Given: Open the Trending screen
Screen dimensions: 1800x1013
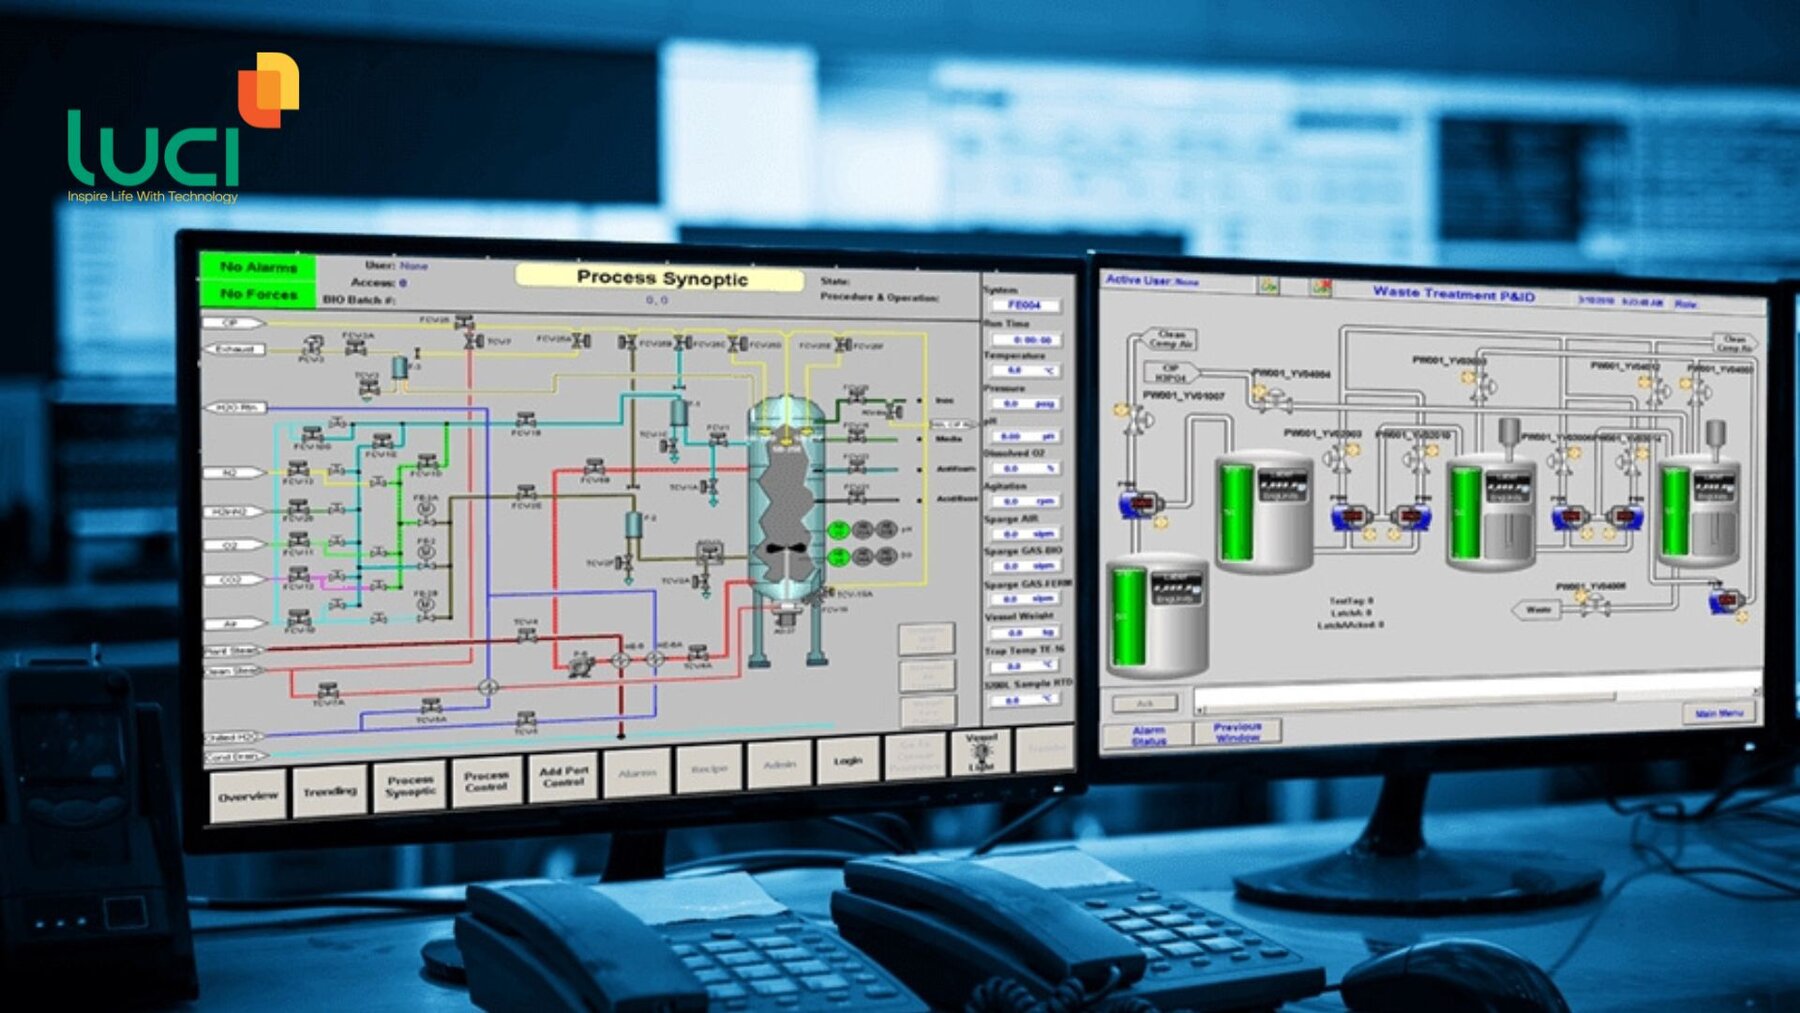Looking at the screenshot, I should pos(329,791).
